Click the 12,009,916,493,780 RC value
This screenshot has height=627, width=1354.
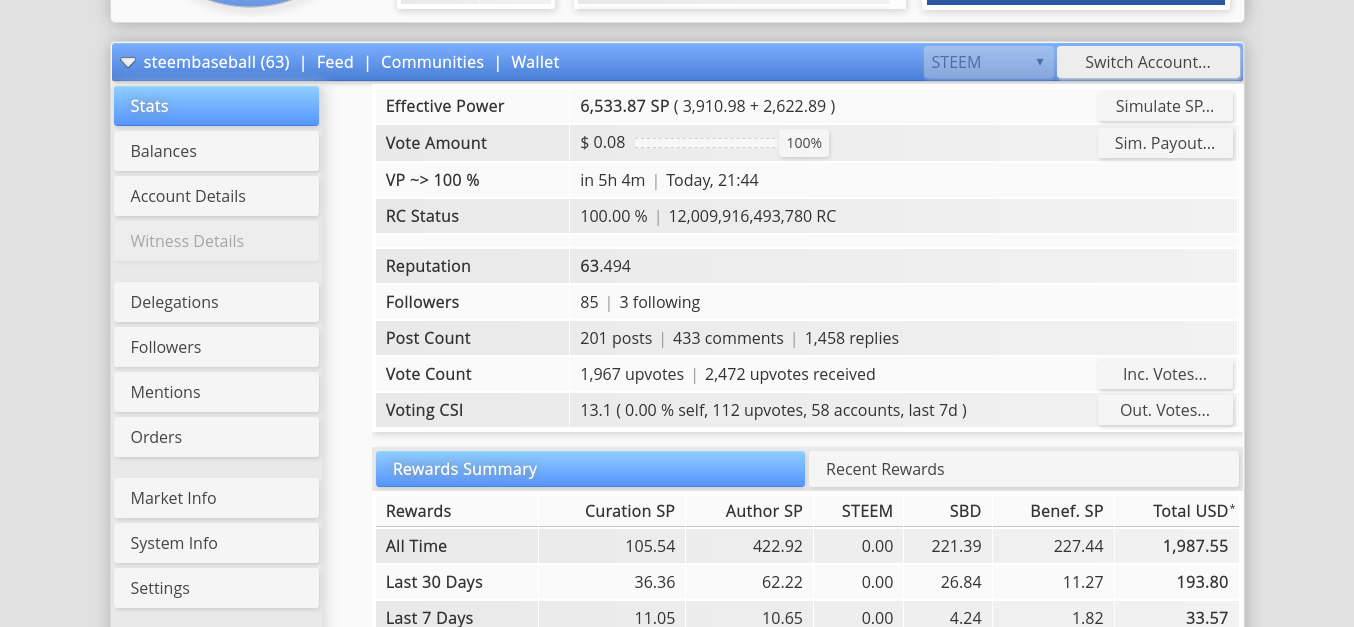coord(752,216)
